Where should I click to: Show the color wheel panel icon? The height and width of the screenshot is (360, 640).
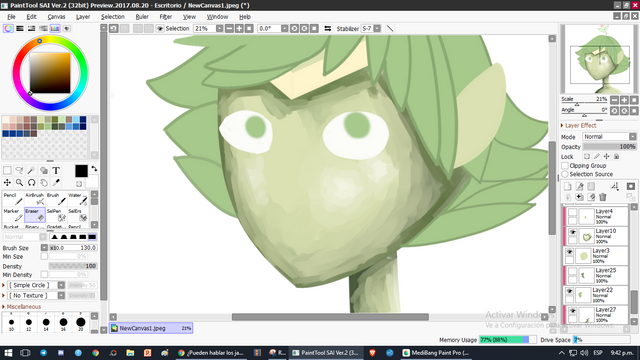coord(8,28)
